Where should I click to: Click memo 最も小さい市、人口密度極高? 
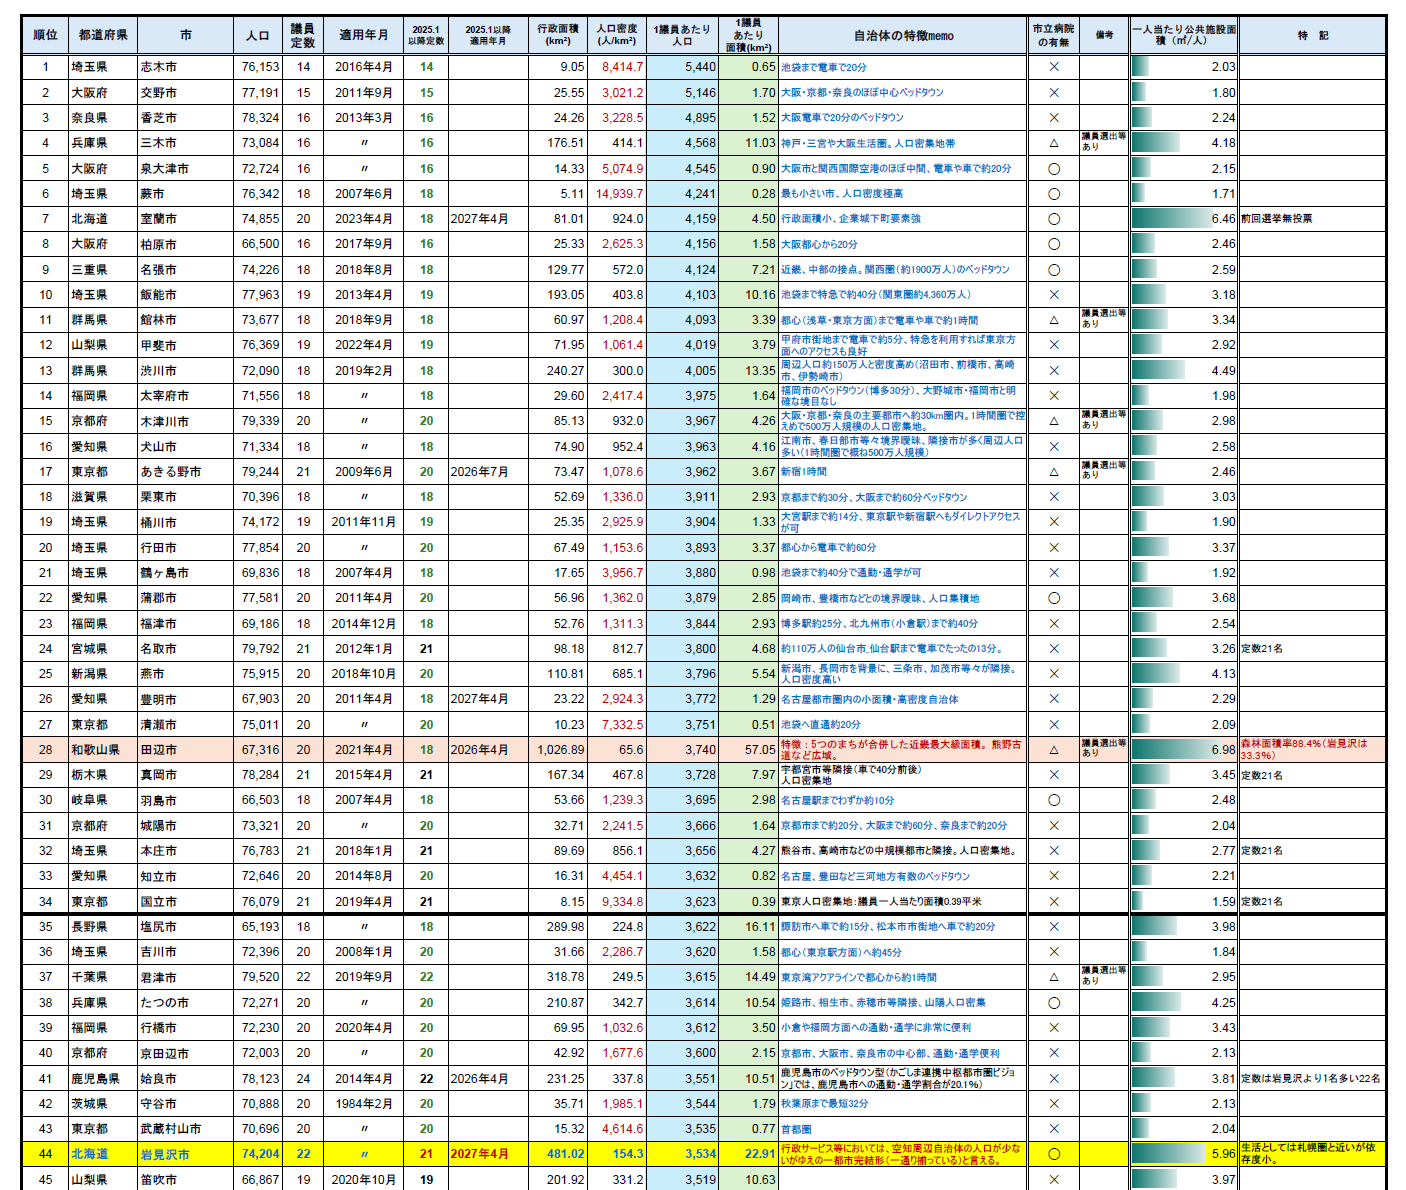coord(842,194)
